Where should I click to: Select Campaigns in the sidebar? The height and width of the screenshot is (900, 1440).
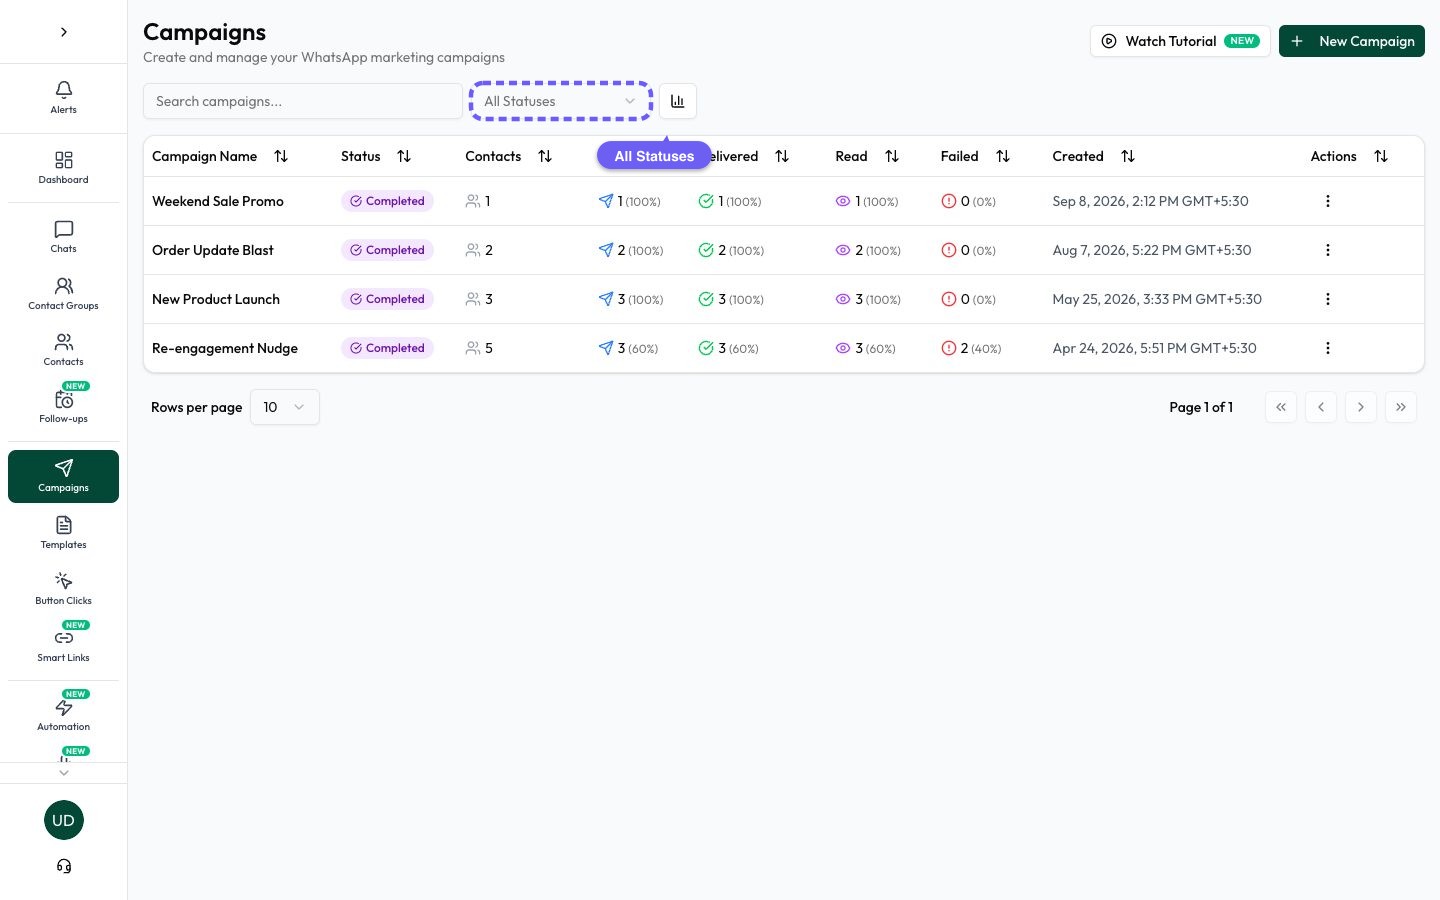(63, 476)
